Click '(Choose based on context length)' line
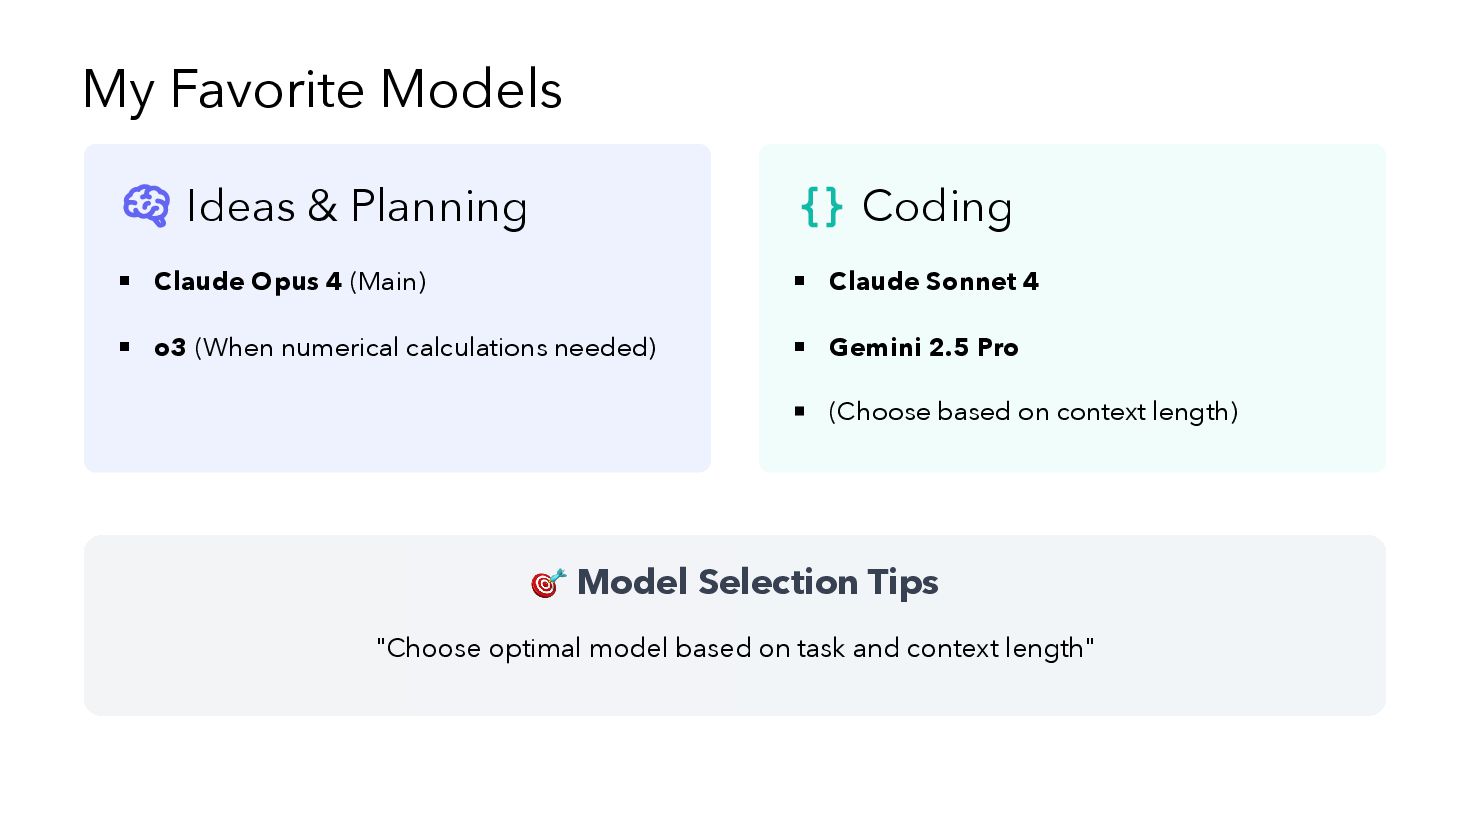Screen dimensions: 1470x828 tap(1033, 411)
